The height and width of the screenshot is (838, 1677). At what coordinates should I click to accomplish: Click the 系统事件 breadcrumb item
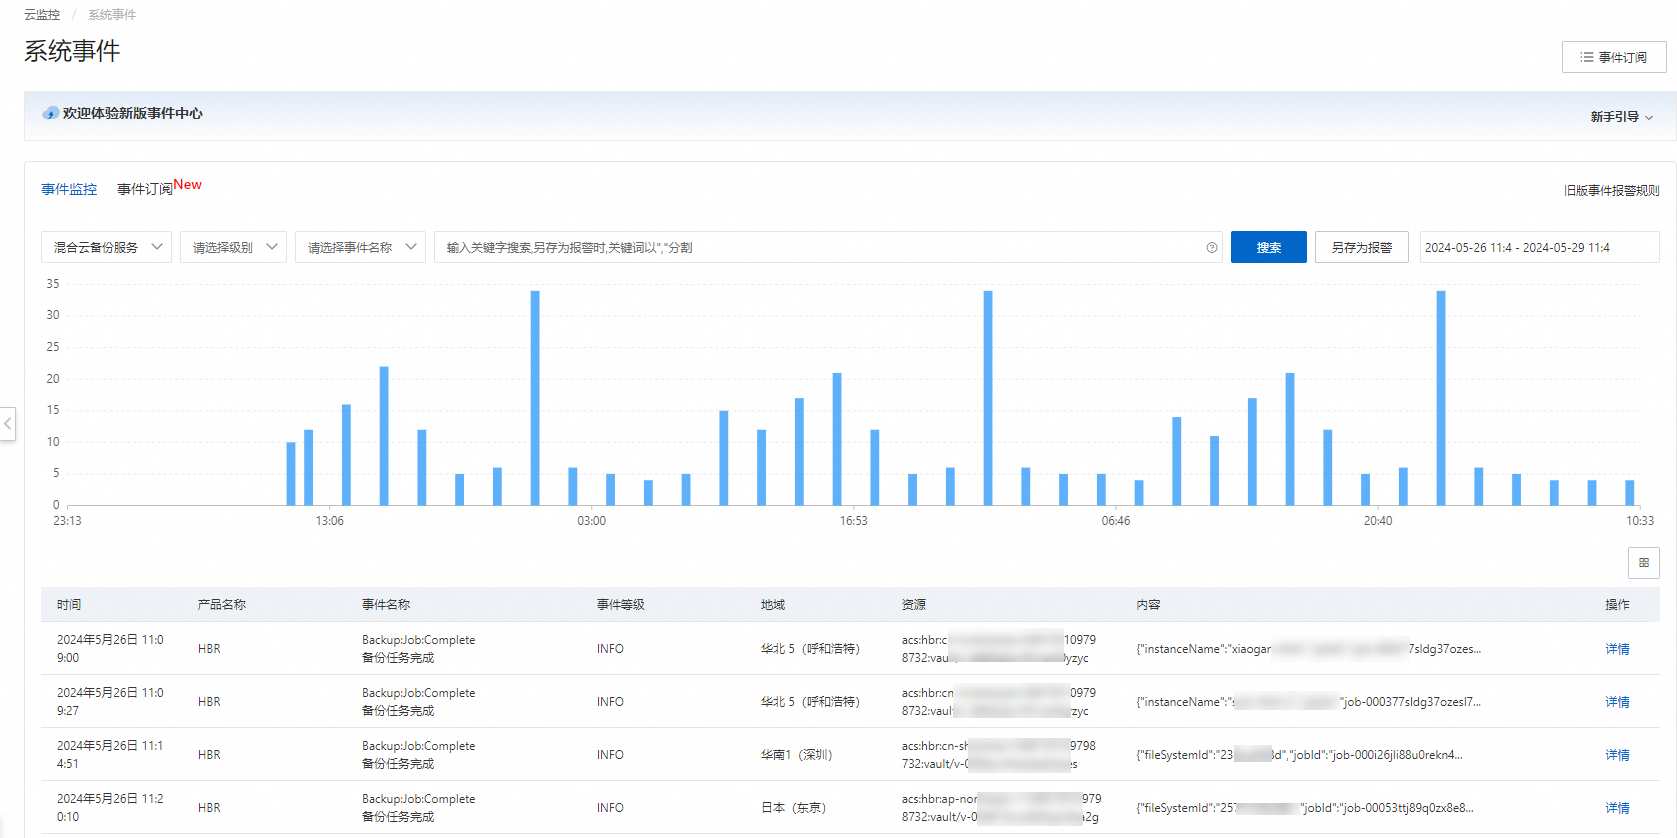click(112, 15)
